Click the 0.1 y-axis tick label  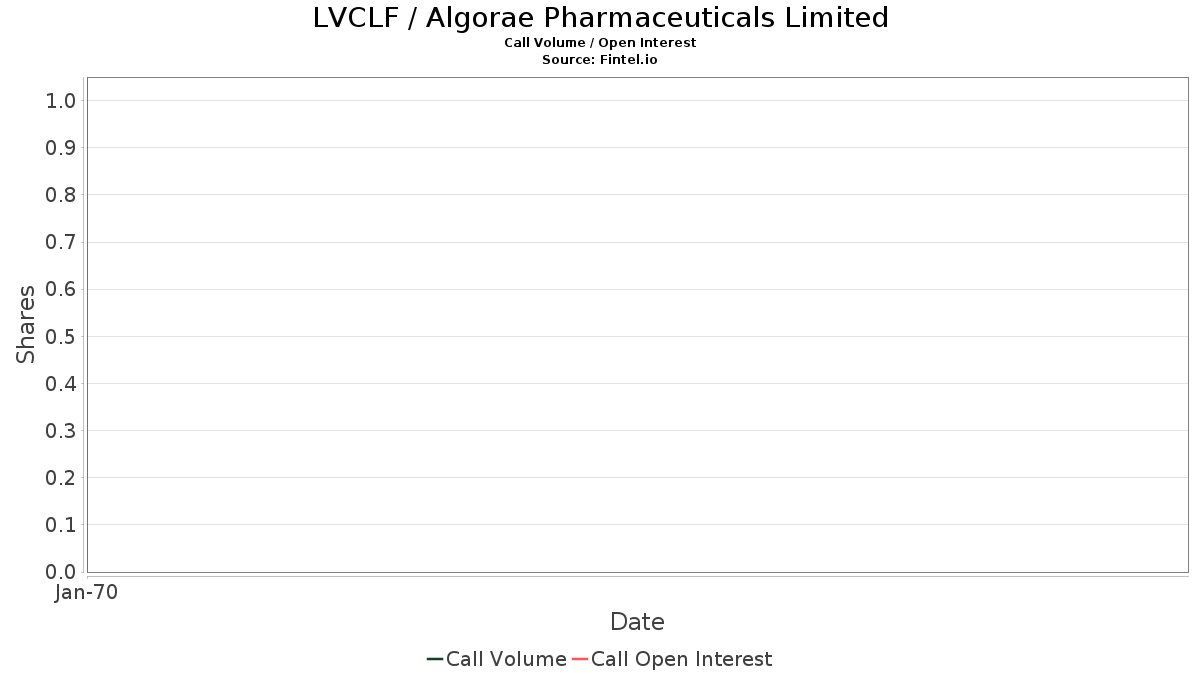tap(61, 524)
